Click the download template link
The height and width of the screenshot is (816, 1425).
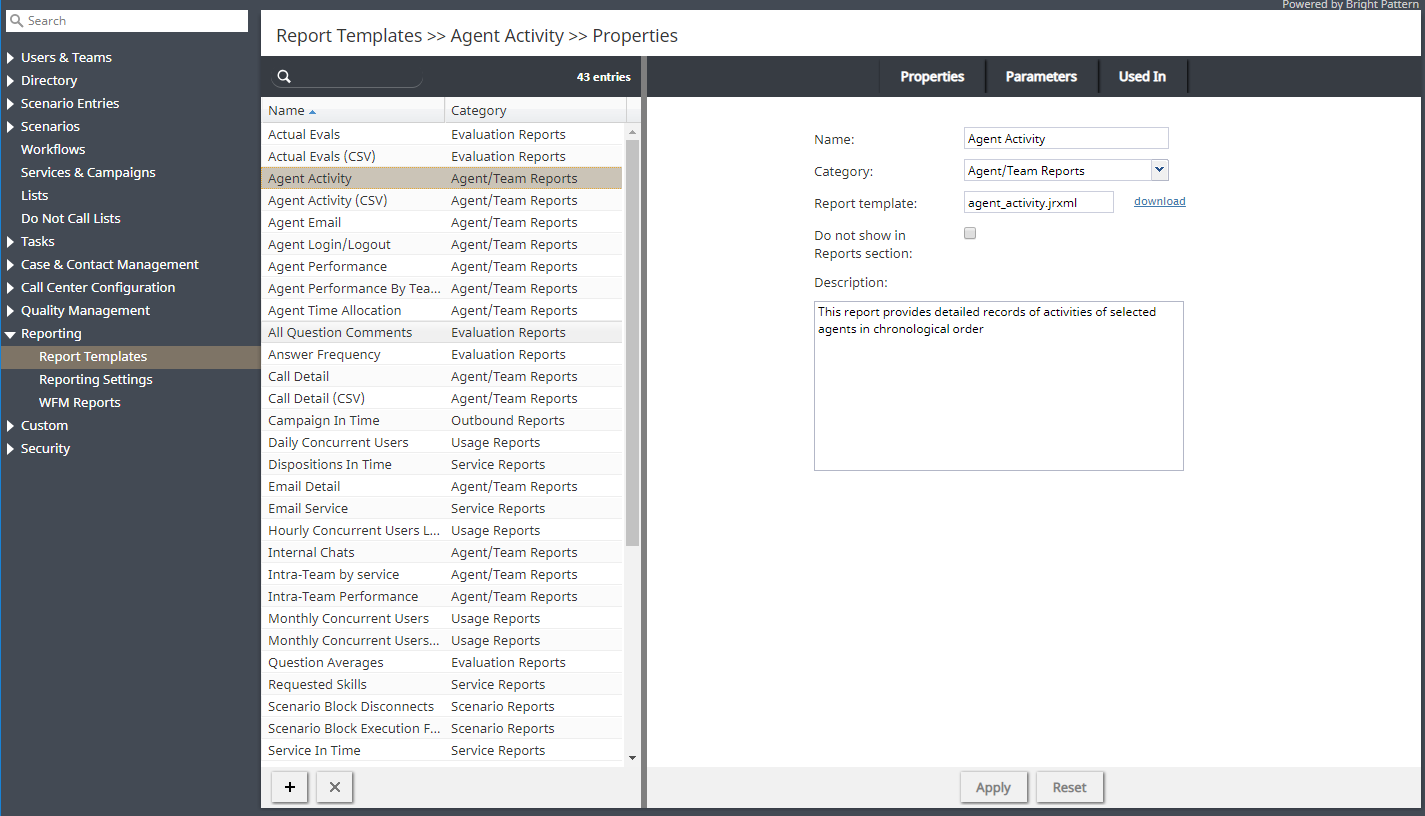tap(1160, 201)
